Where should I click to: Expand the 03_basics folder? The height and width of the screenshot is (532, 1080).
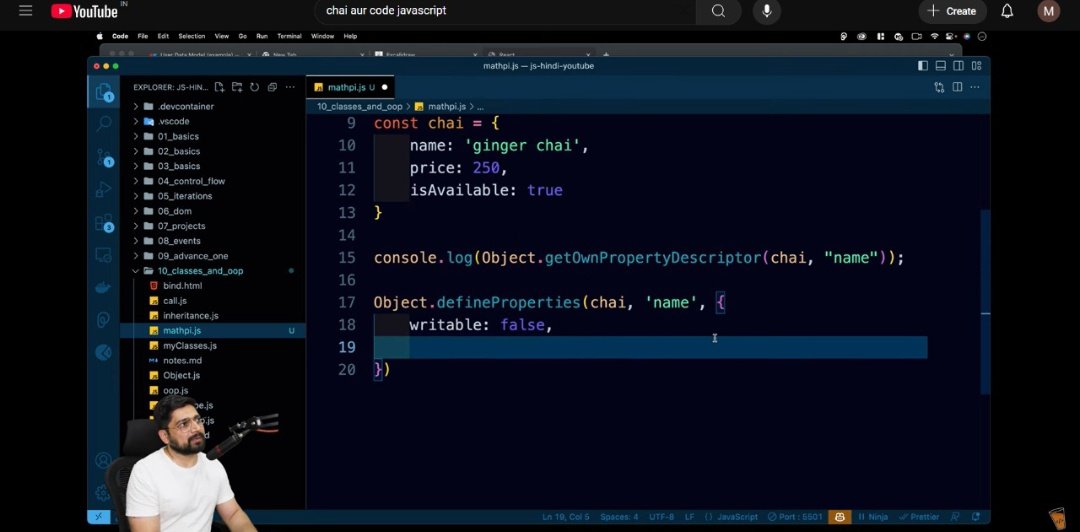(212, 166)
